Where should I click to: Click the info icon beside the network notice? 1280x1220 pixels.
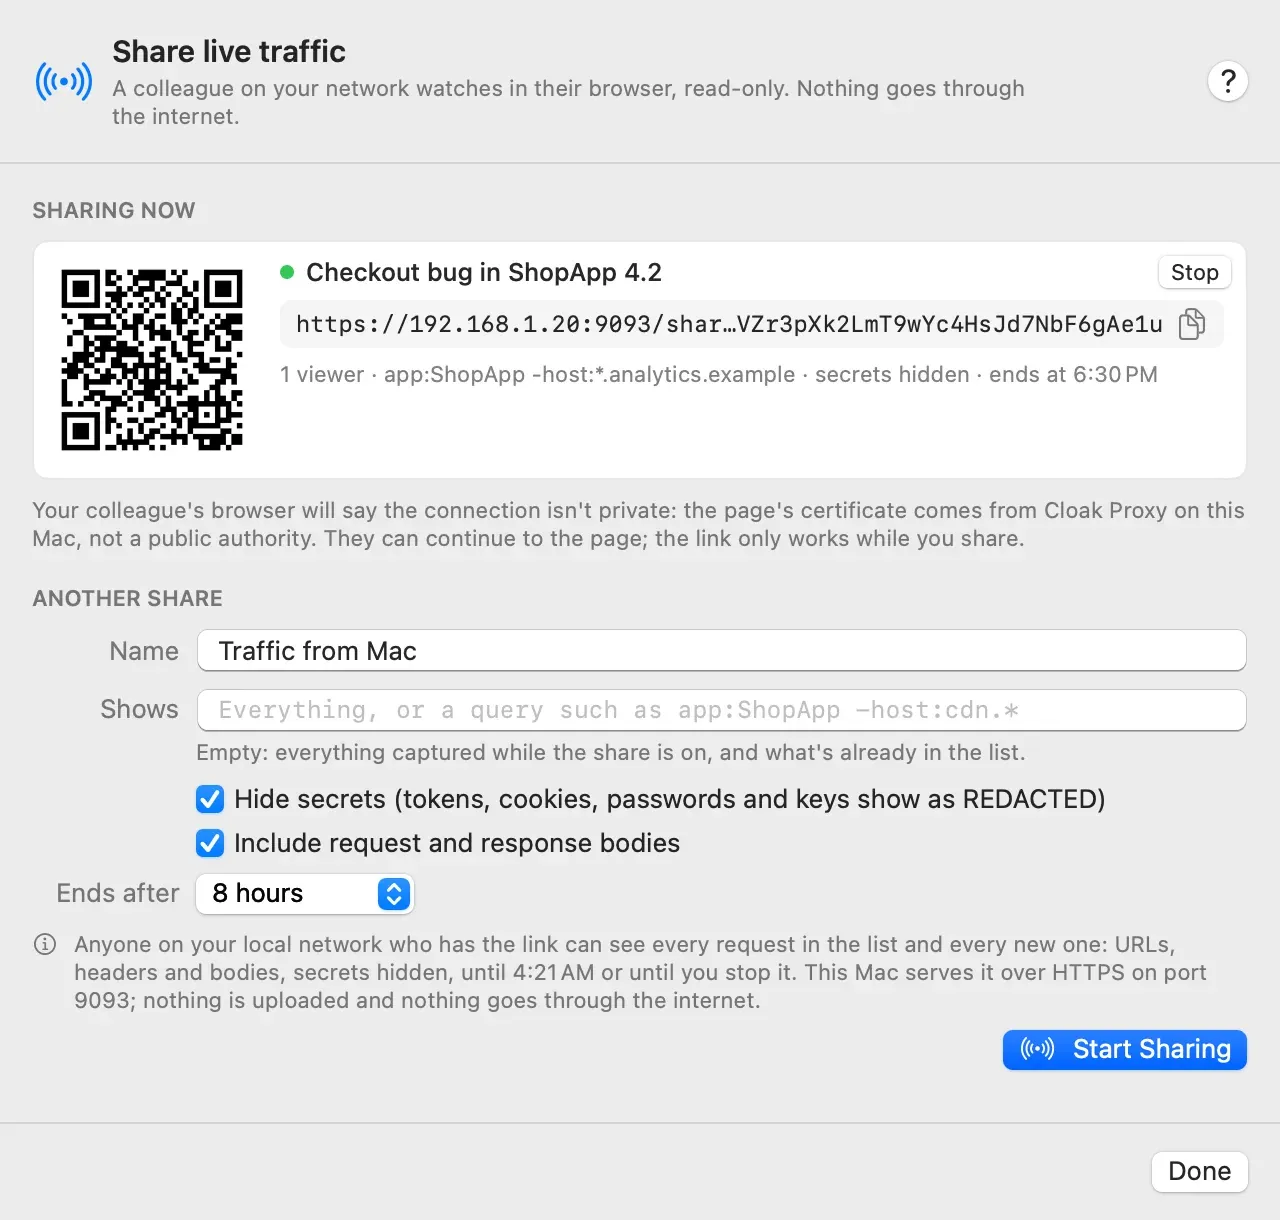(45, 944)
